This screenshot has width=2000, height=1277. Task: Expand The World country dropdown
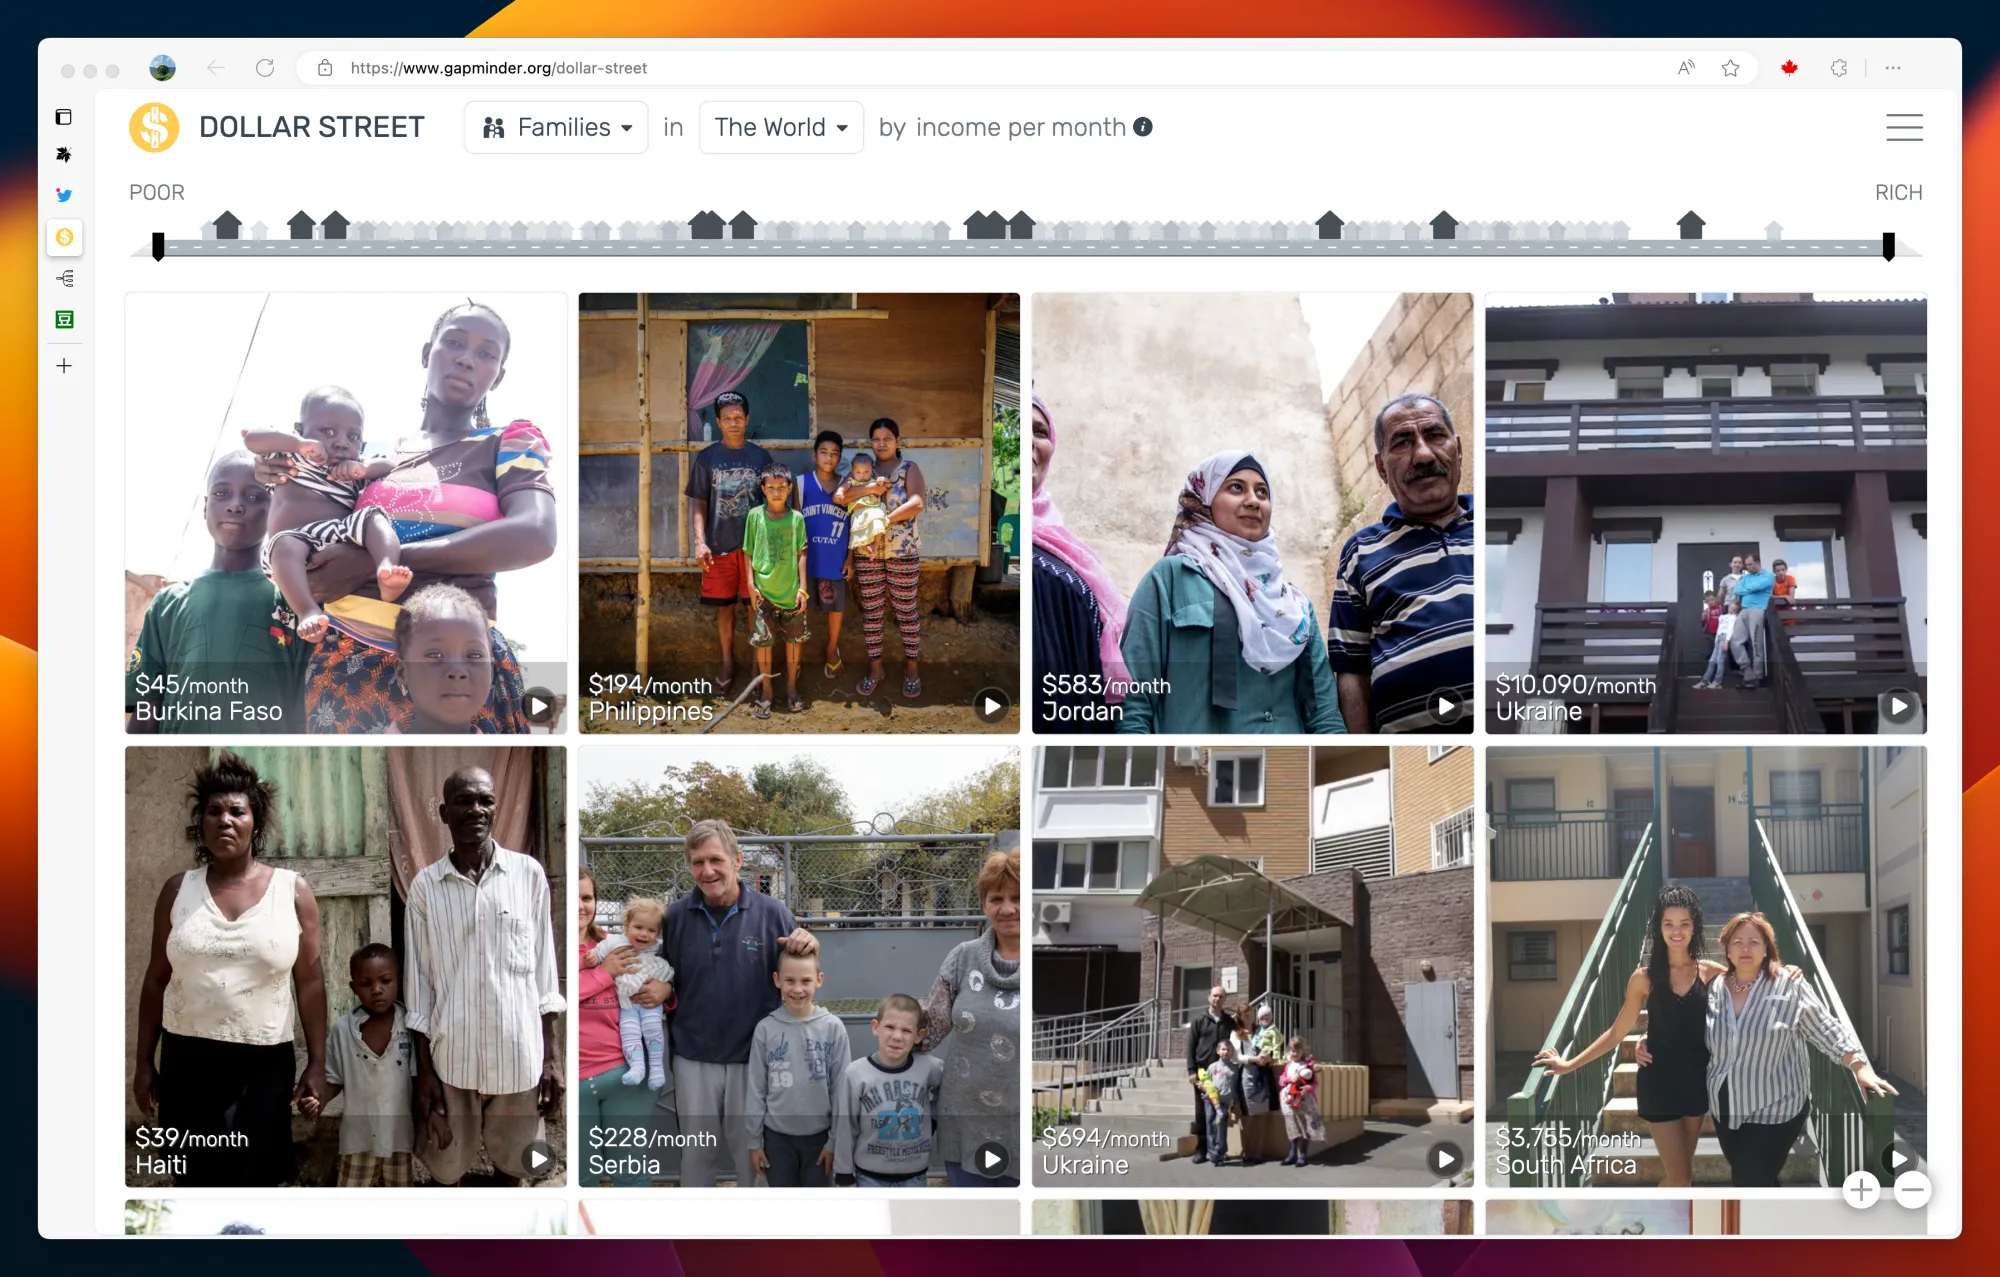coord(781,127)
